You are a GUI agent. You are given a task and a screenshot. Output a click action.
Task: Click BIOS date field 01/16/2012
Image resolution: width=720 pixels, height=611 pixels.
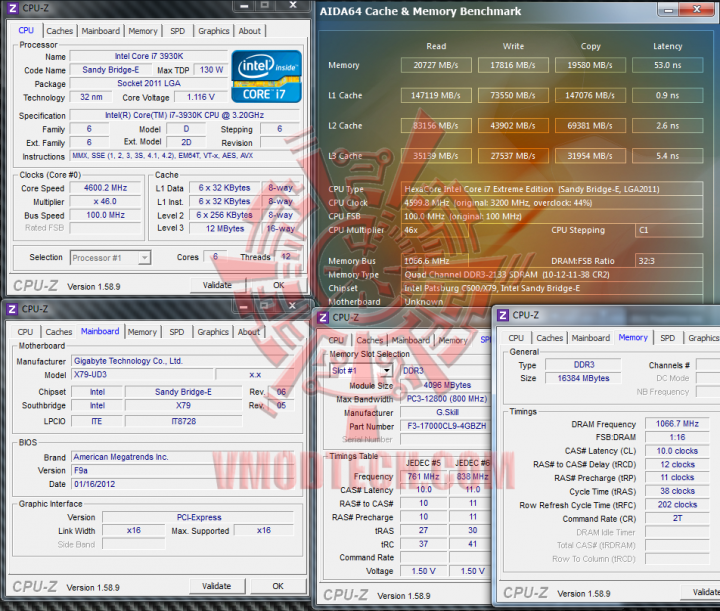[x=183, y=484]
